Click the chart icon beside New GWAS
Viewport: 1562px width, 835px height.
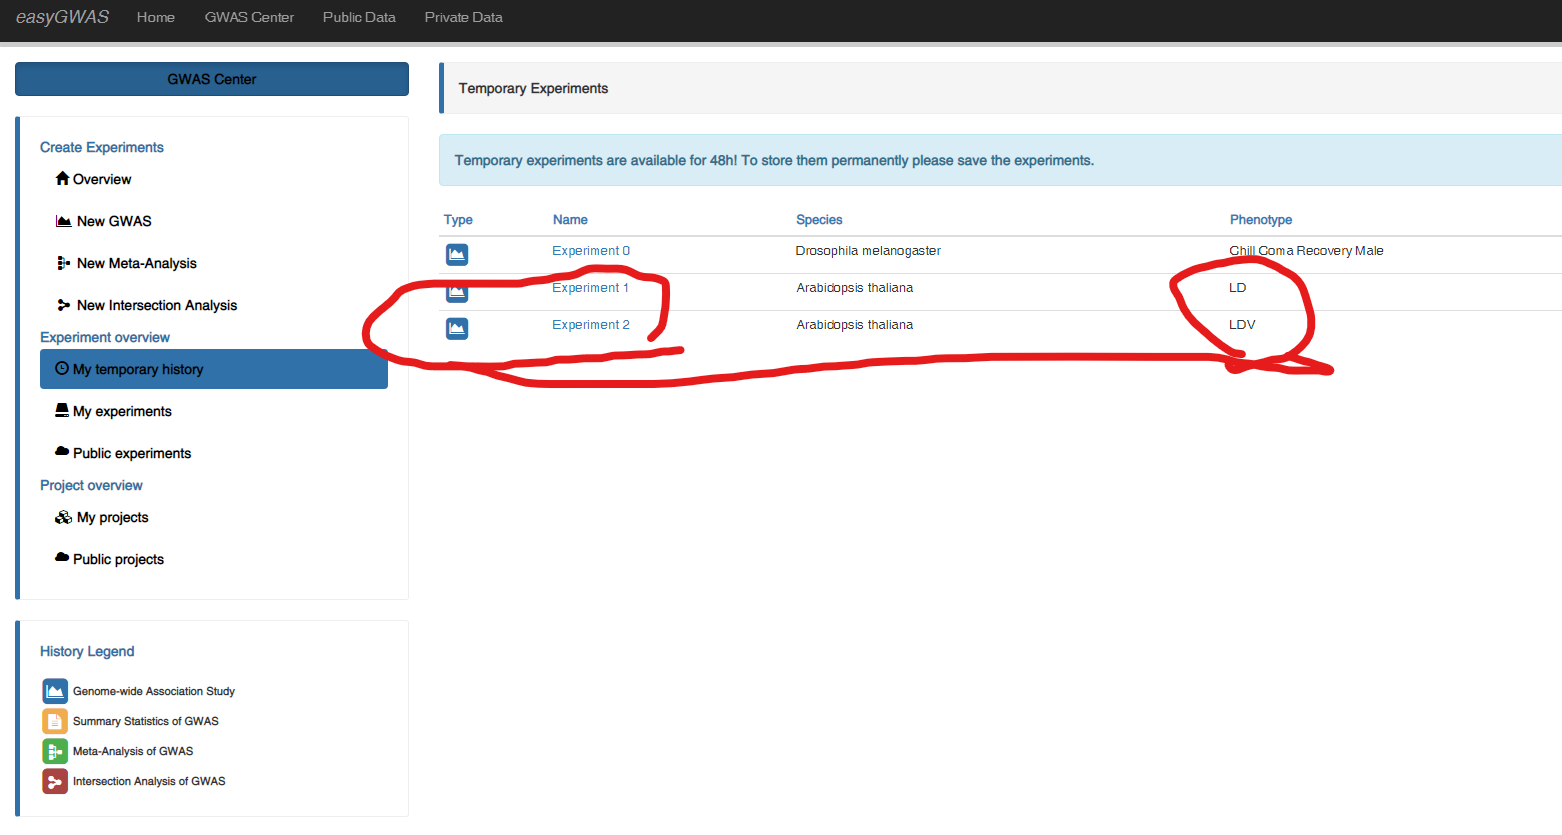64,221
